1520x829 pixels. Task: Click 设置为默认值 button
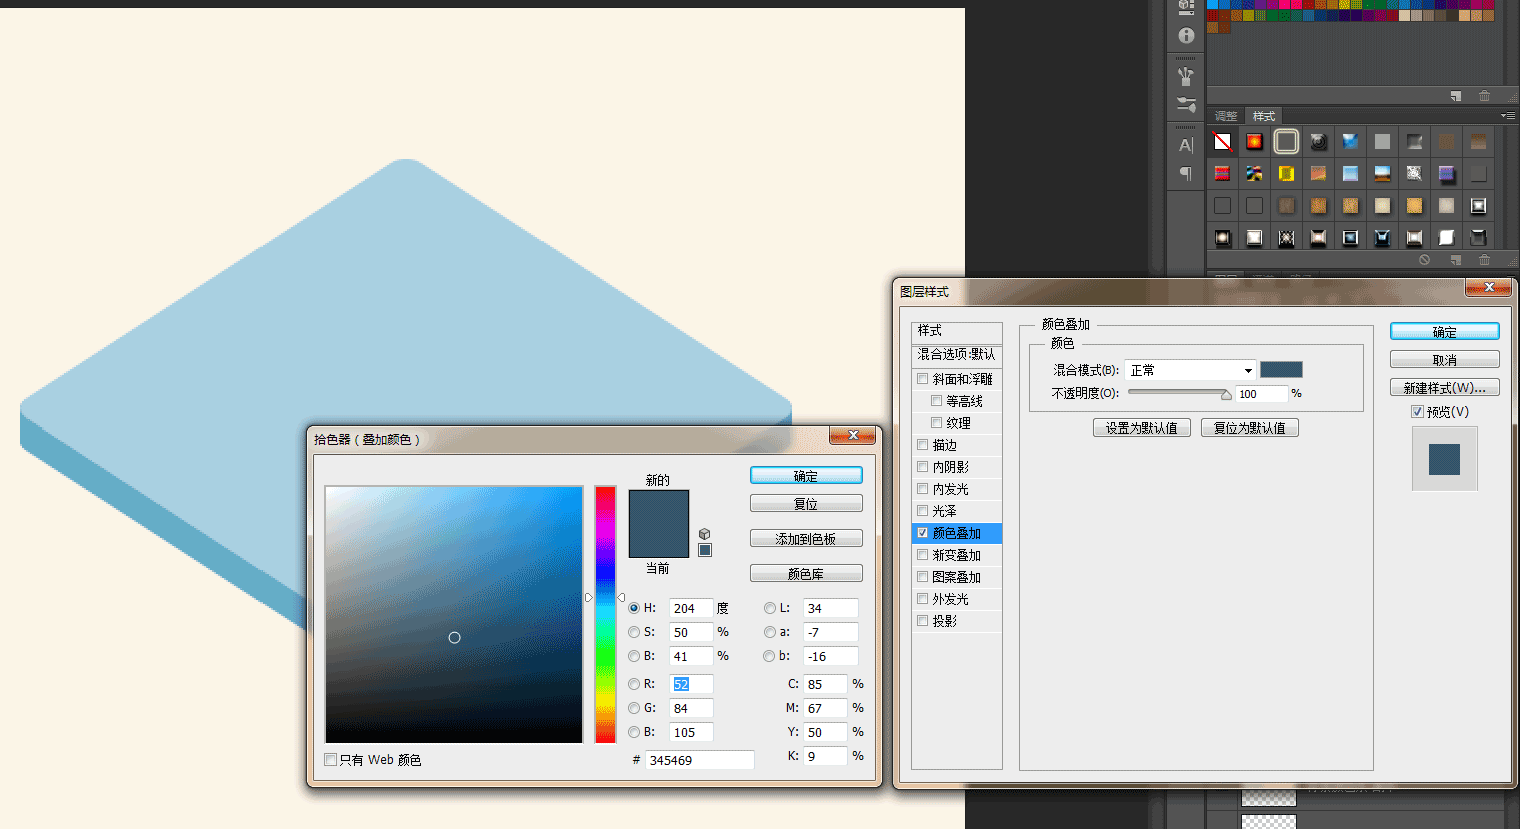[1142, 428]
